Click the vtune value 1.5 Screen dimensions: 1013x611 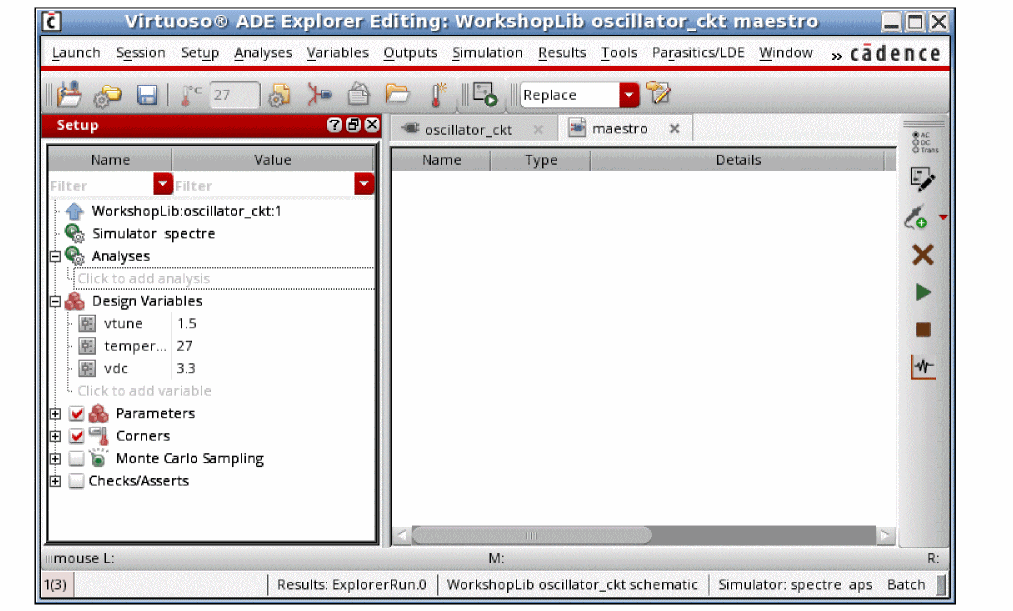point(187,324)
